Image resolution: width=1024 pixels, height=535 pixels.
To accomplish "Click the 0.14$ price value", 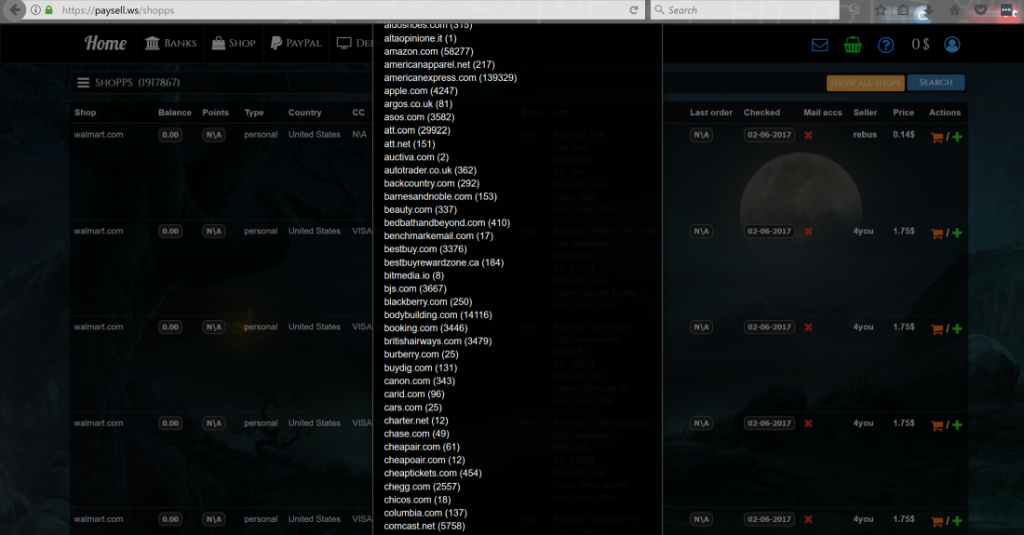I will (x=904, y=135).
